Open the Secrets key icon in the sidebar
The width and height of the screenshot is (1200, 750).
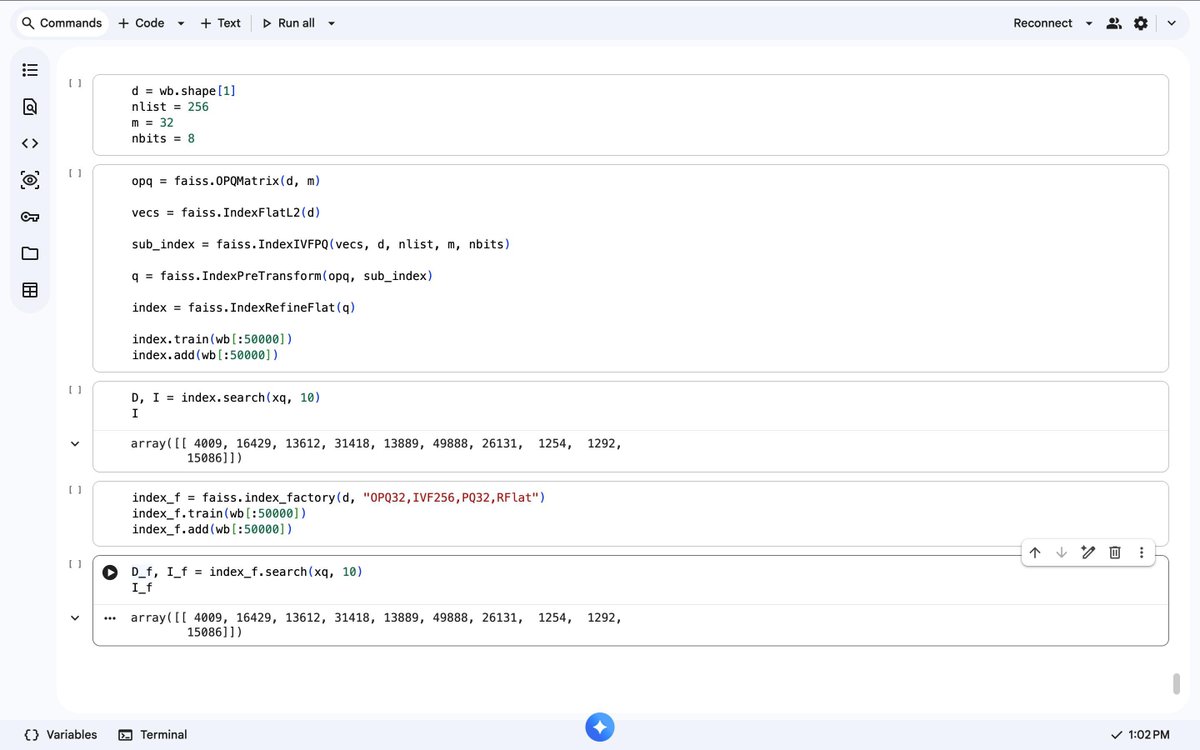click(x=30, y=217)
